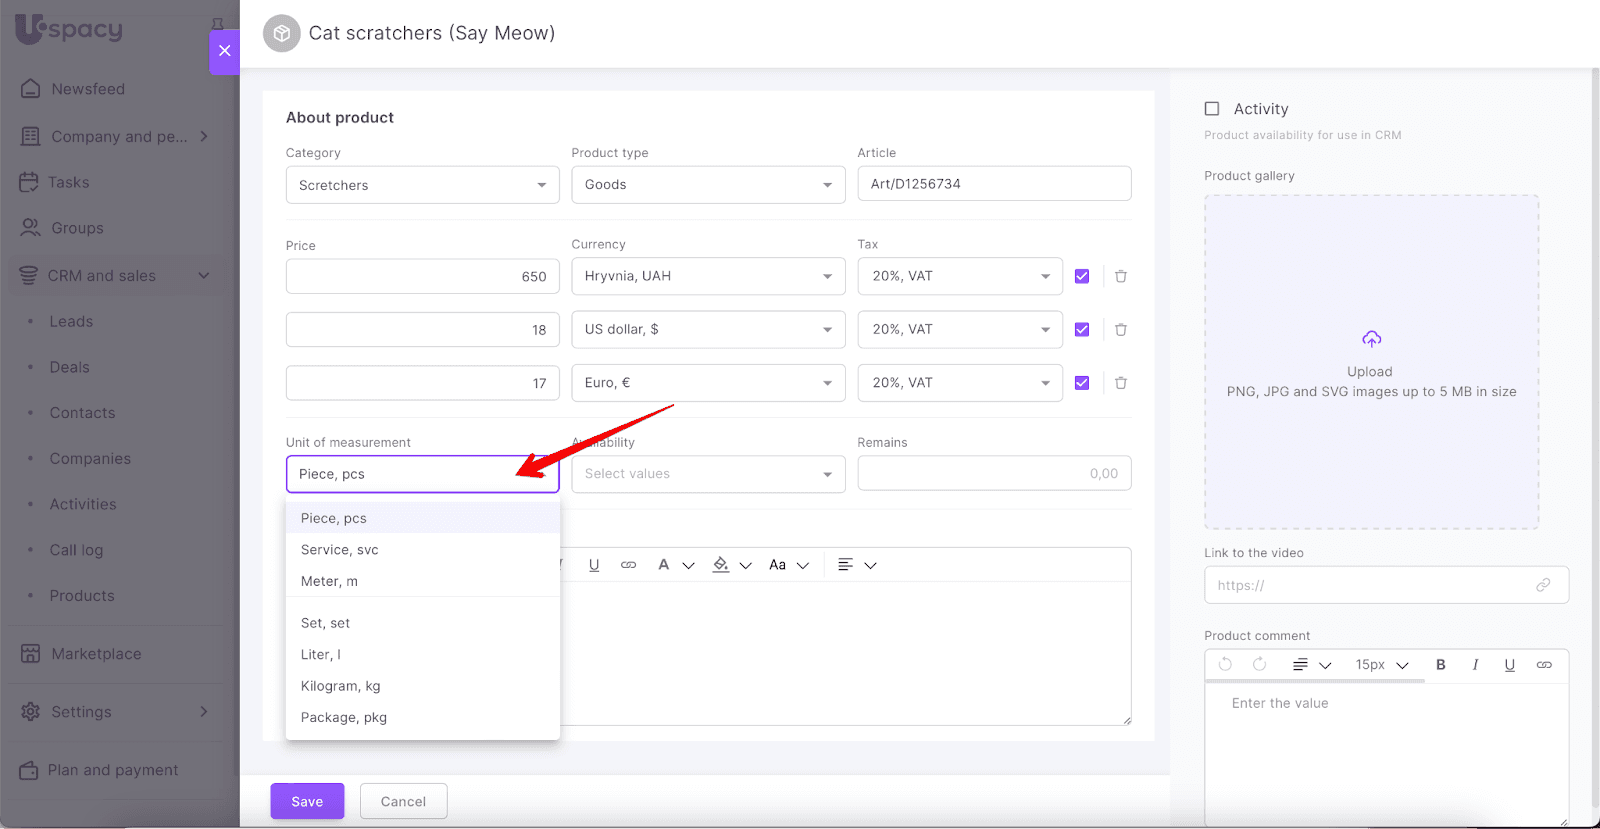Viewport: 1600px width, 829px height.
Task: Select Kilogram, kg from unit list
Action: 341,686
